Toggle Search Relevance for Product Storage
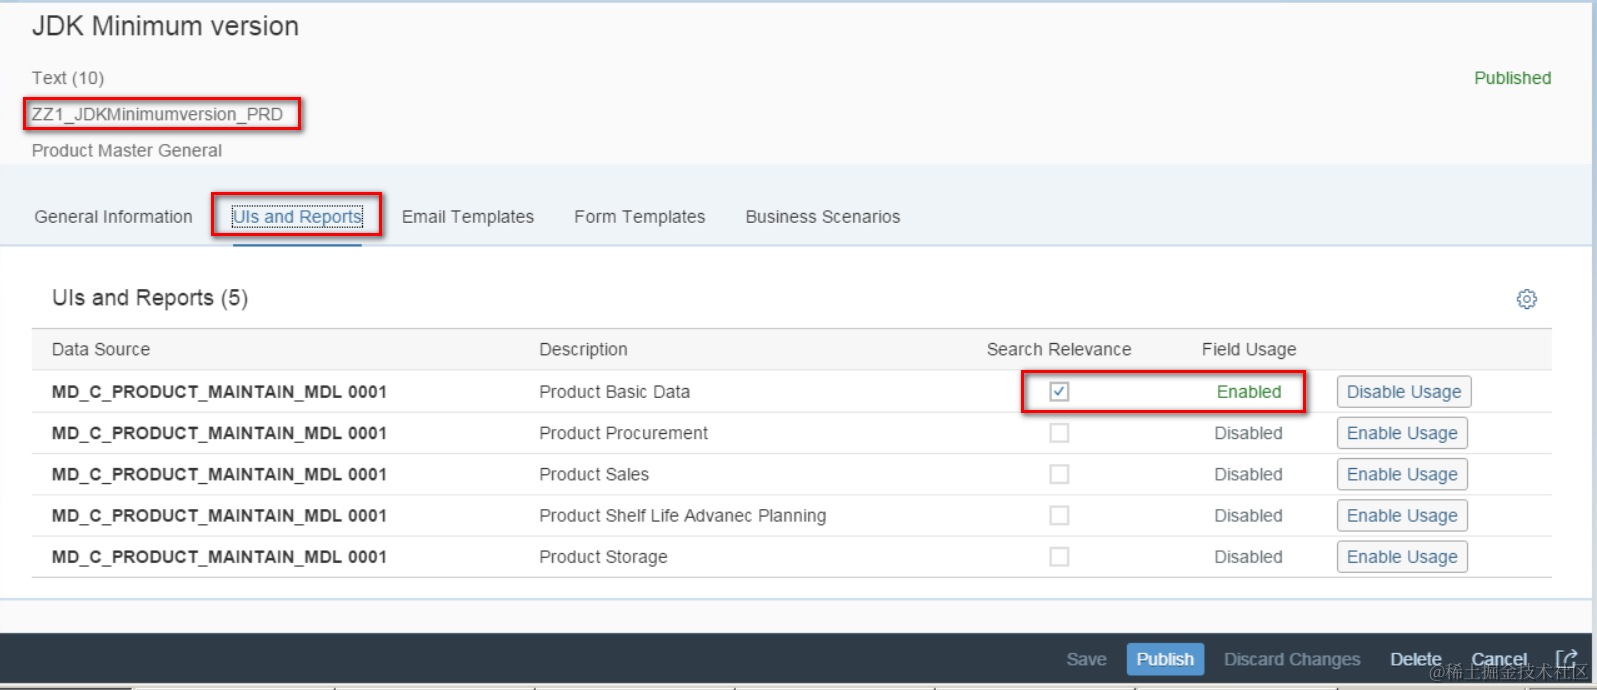The height and width of the screenshot is (690, 1597). pyautogui.click(x=1059, y=557)
